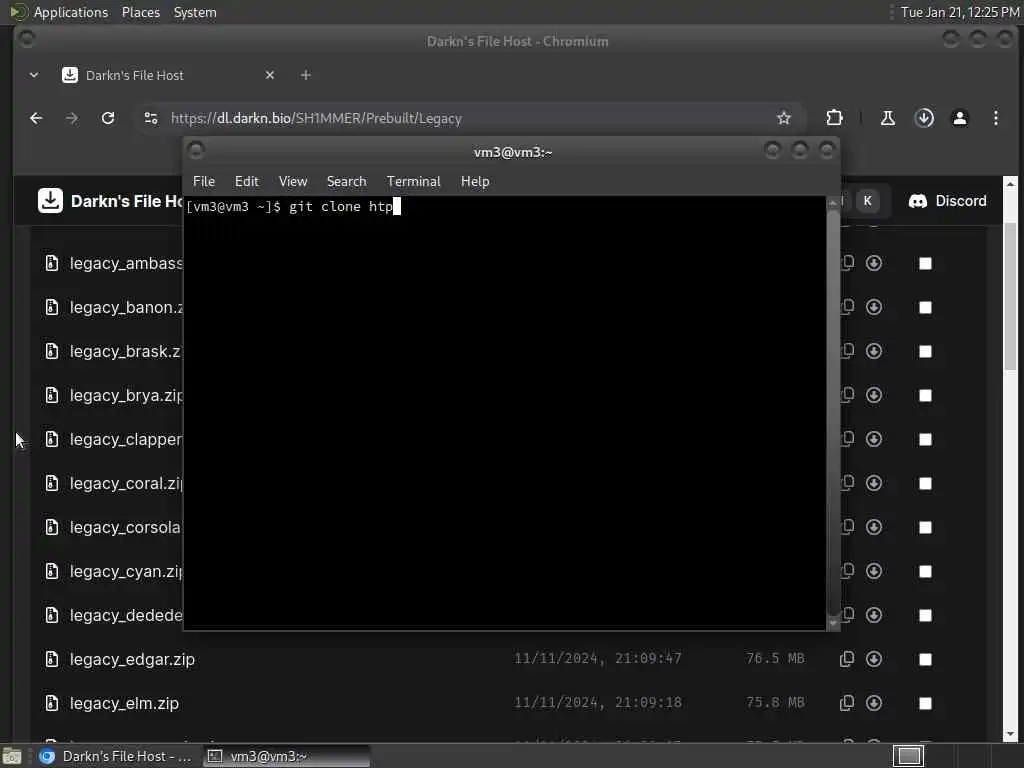Viewport: 1024px width, 768px height.
Task: Open terminal Help menu
Action: 475,182
